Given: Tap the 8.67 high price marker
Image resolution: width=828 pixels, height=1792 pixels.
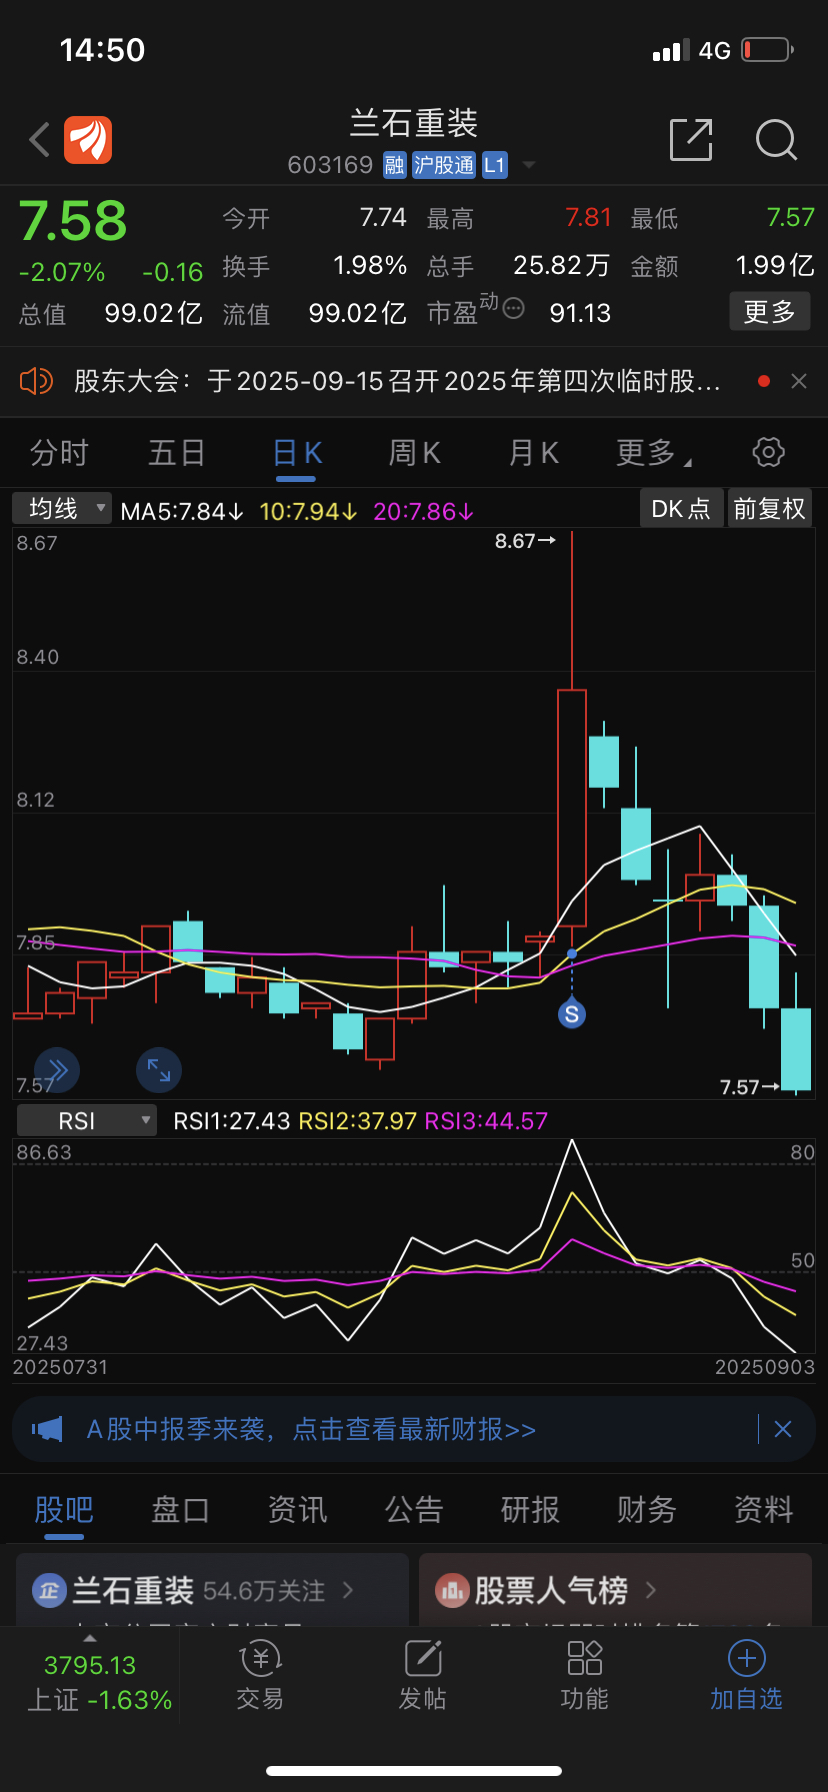Looking at the screenshot, I should tap(525, 541).
